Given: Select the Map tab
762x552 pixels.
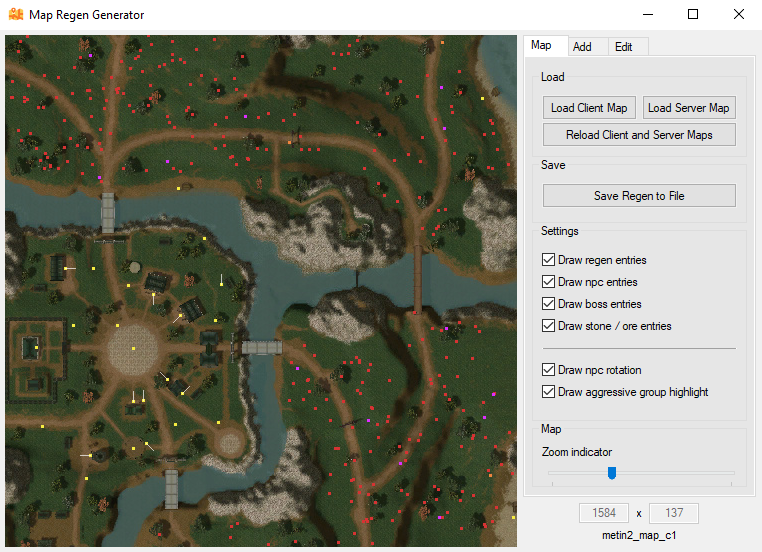Looking at the screenshot, I should pyautogui.click(x=541, y=46).
